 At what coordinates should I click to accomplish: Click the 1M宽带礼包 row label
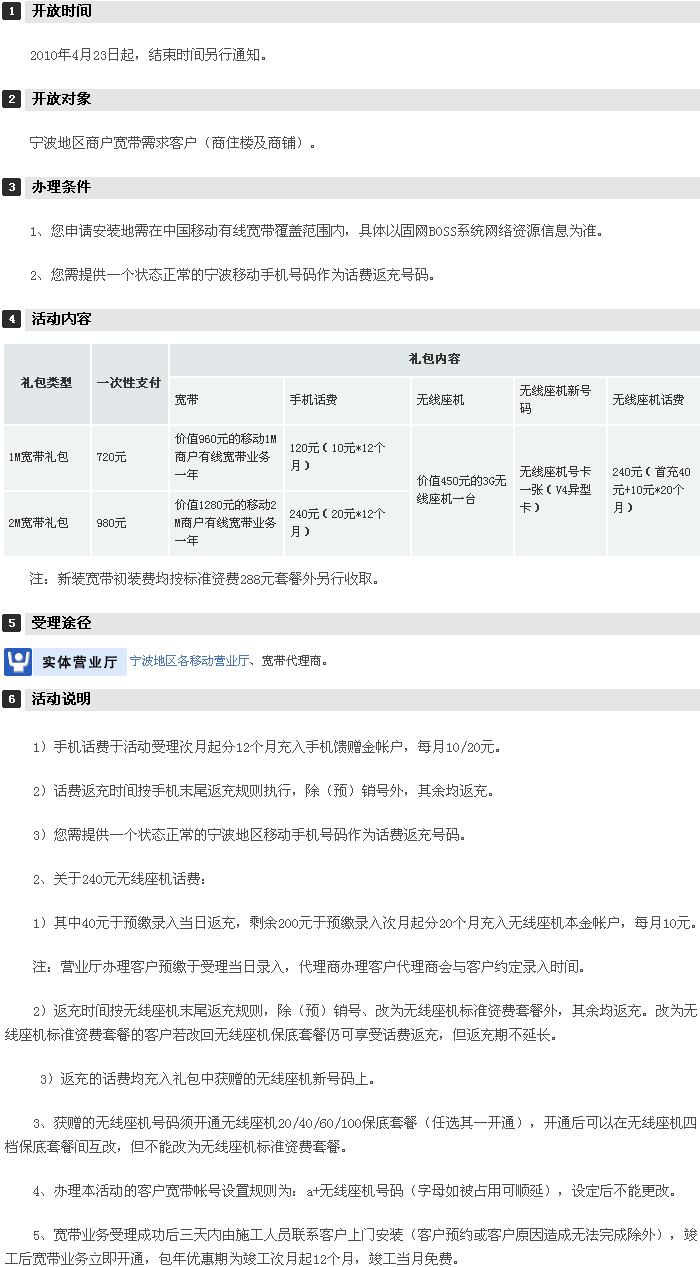point(39,457)
